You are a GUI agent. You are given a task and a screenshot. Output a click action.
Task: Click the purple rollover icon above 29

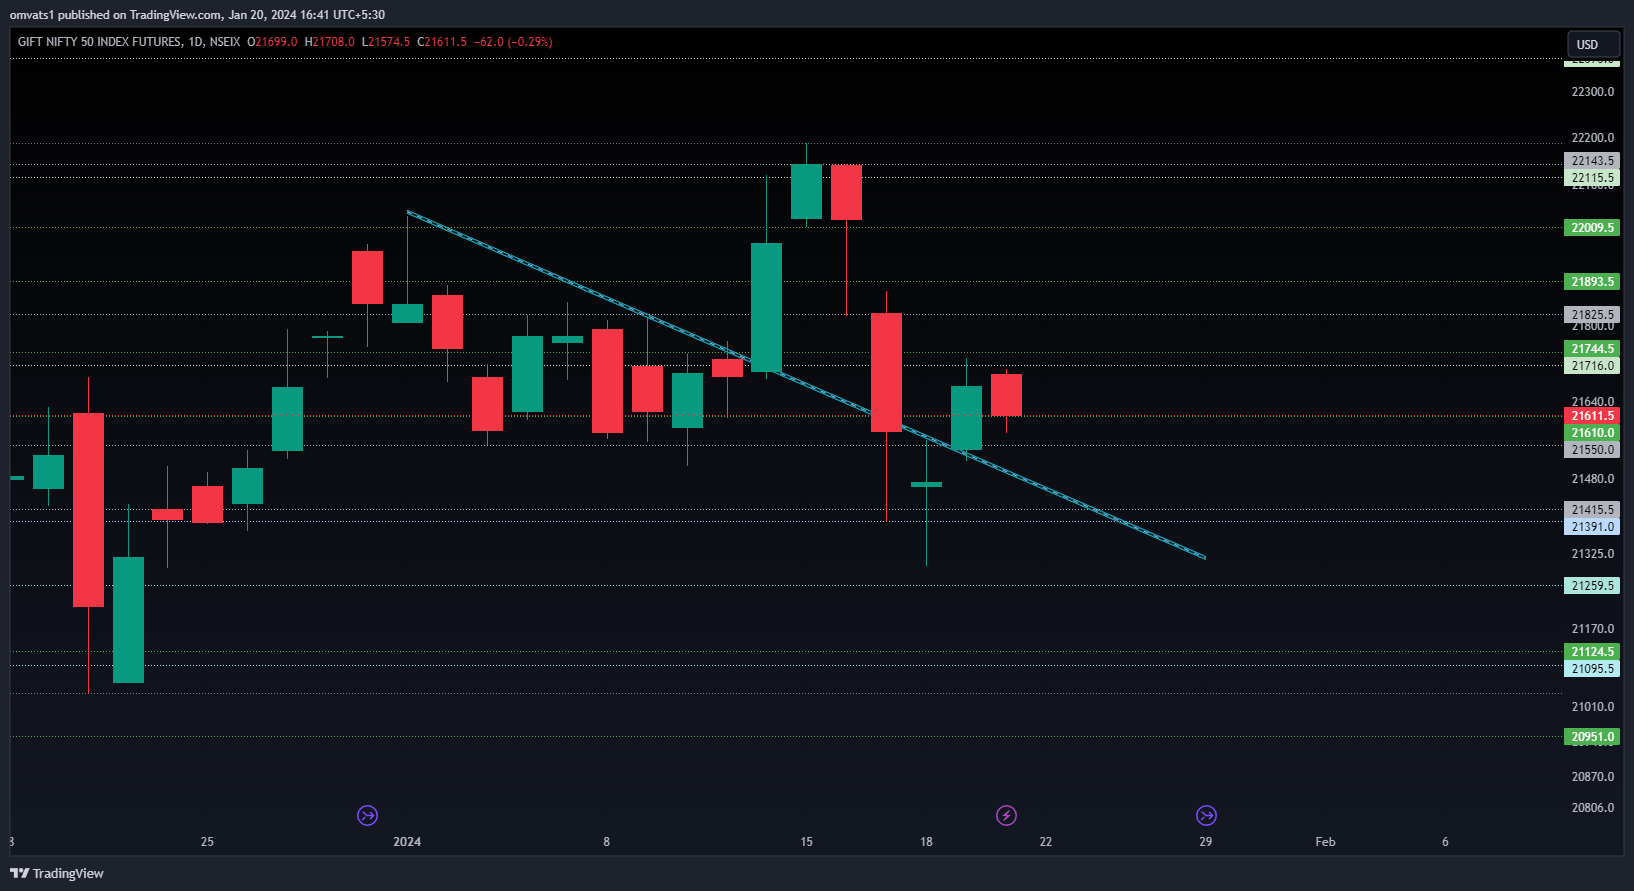point(1207,816)
